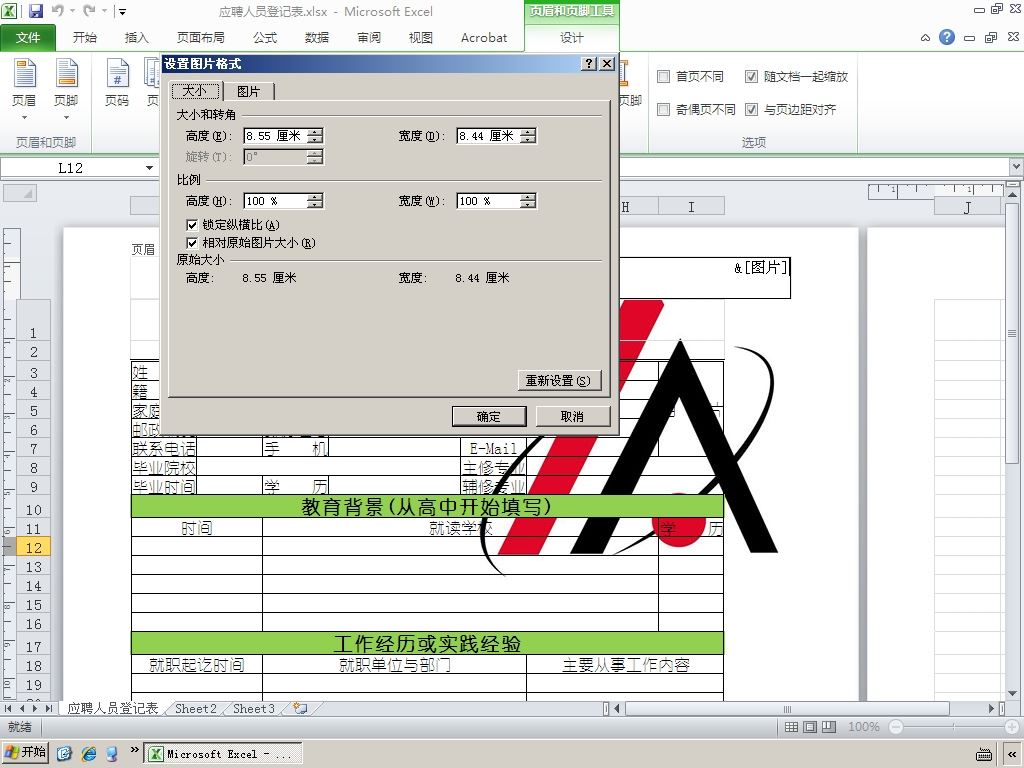Switch to the 插入 Insert ribbon tab
The height and width of the screenshot is (768, 1024).
[136, 38]
